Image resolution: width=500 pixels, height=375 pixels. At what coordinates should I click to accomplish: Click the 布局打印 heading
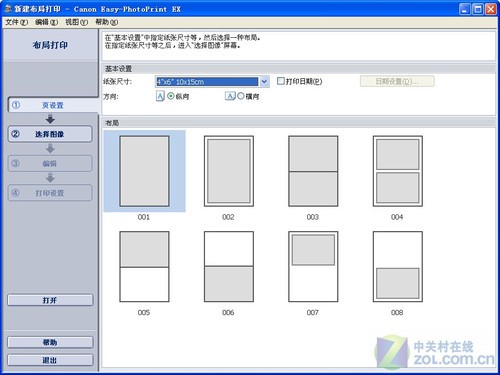(x=50, y=45)
